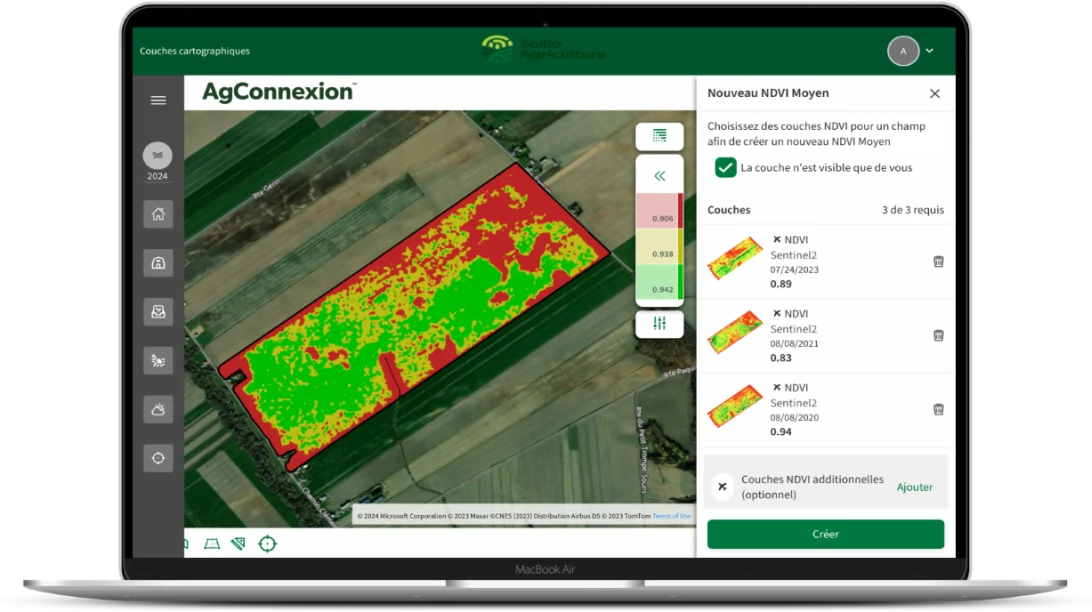Collapse the NDVI legend with double chevron
This screenshot has height=612, width=1092.
[660, 175]
